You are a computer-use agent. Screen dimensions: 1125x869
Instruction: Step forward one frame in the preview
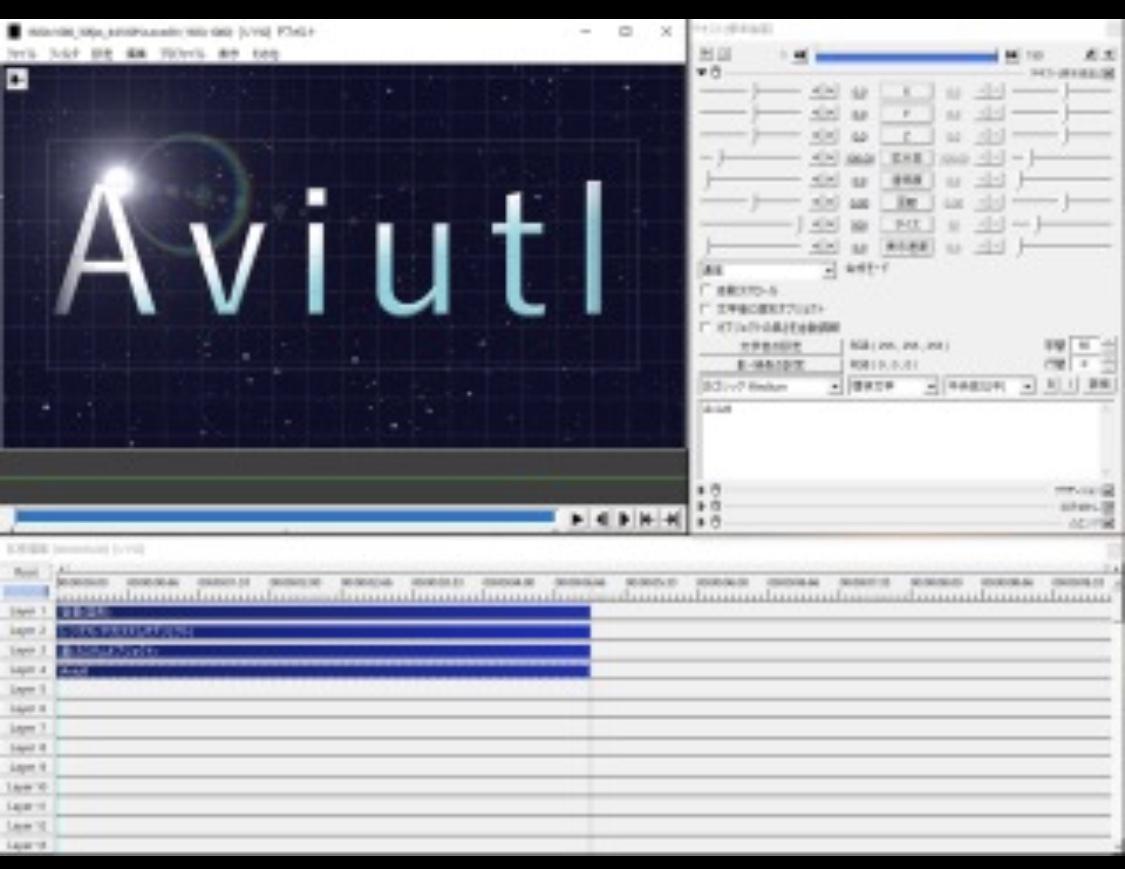pyautogui.click(x=624, y=519)
